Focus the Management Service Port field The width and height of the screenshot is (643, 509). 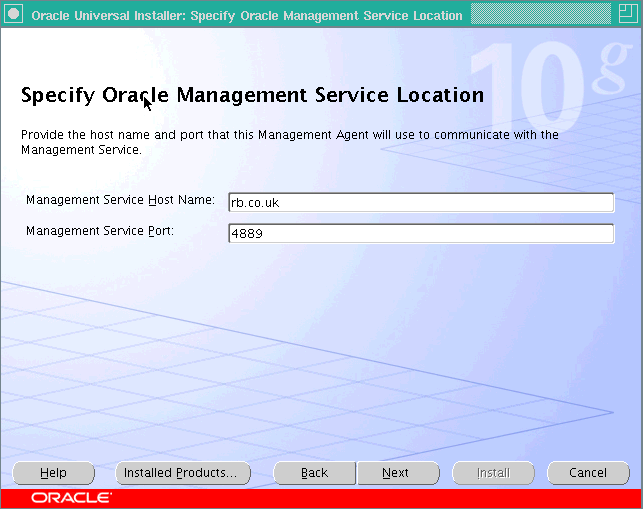pyautogui.click(x=420, y=233)
